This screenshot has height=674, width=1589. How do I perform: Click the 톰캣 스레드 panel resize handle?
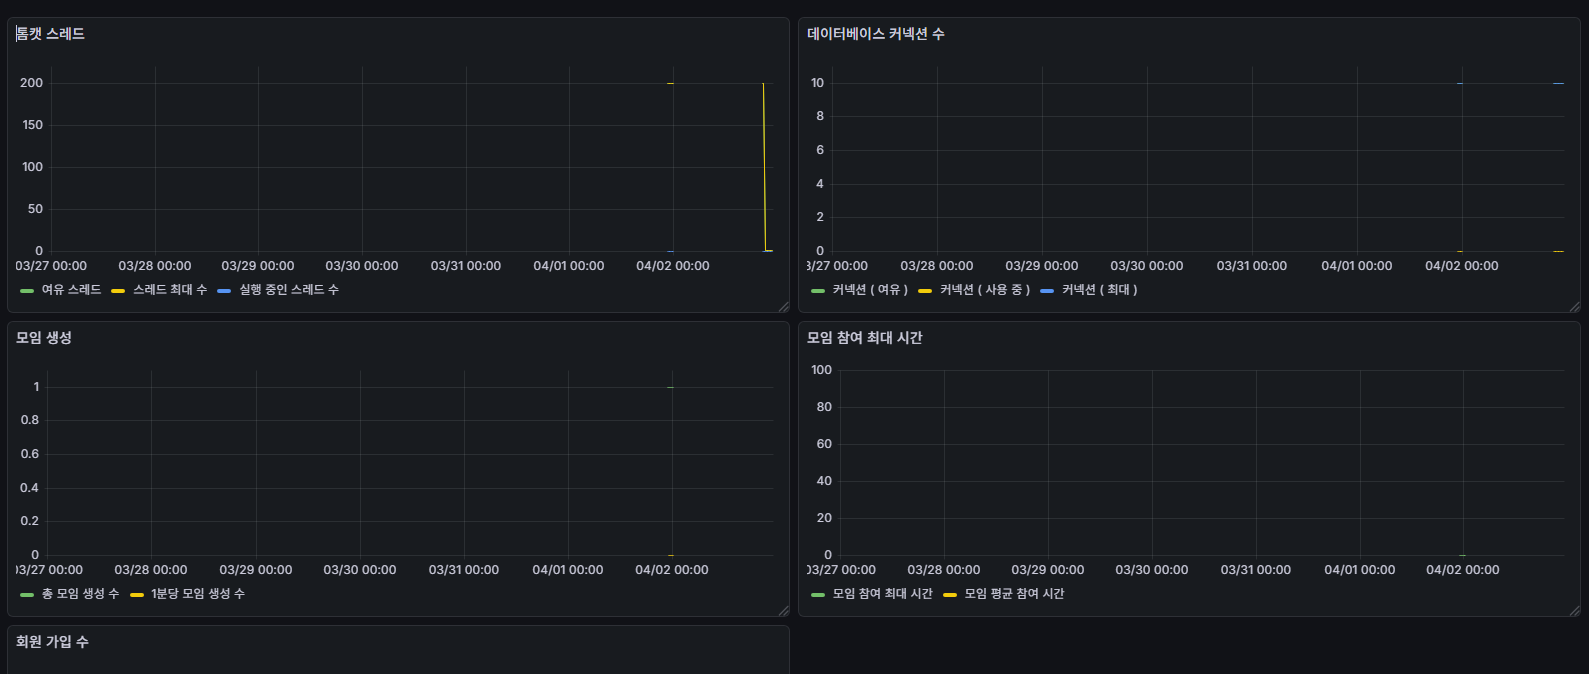[x=783, y=306]
